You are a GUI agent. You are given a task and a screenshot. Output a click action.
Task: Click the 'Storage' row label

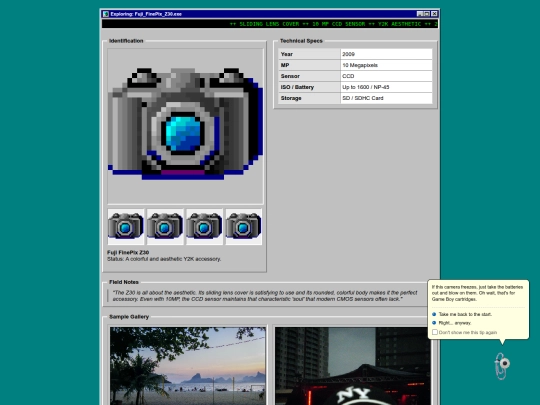[x=309, y=98]
